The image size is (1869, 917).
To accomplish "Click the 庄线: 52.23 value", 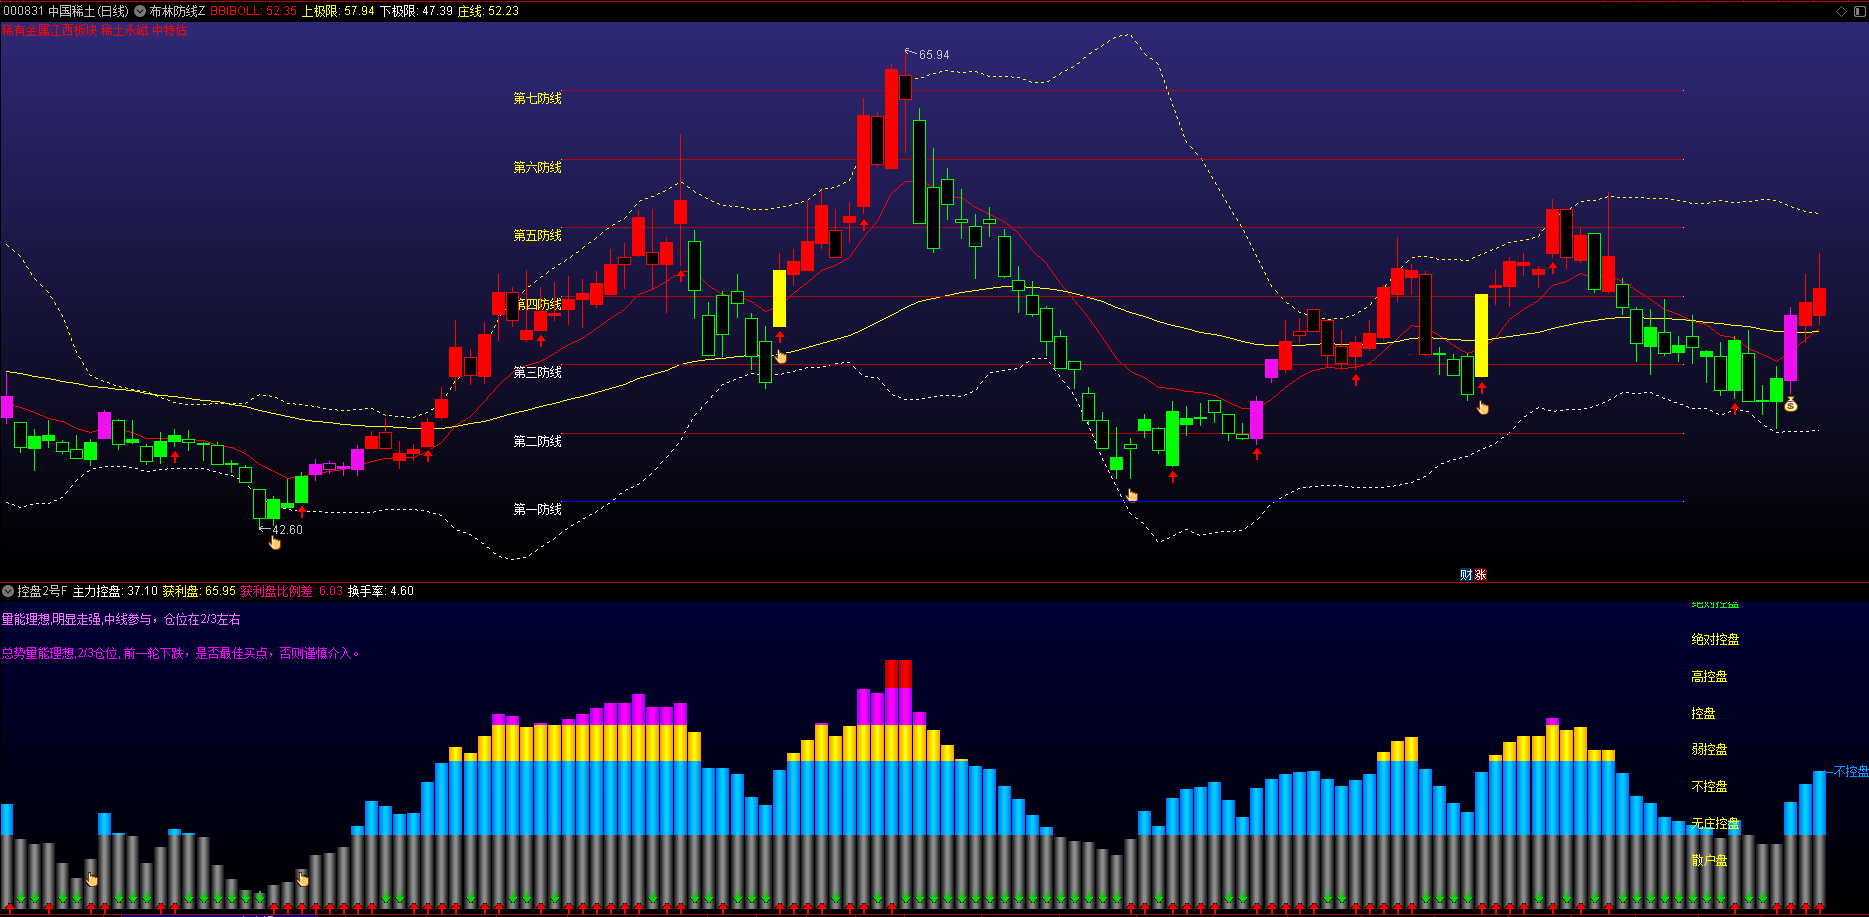I will (x=488, y=11).
